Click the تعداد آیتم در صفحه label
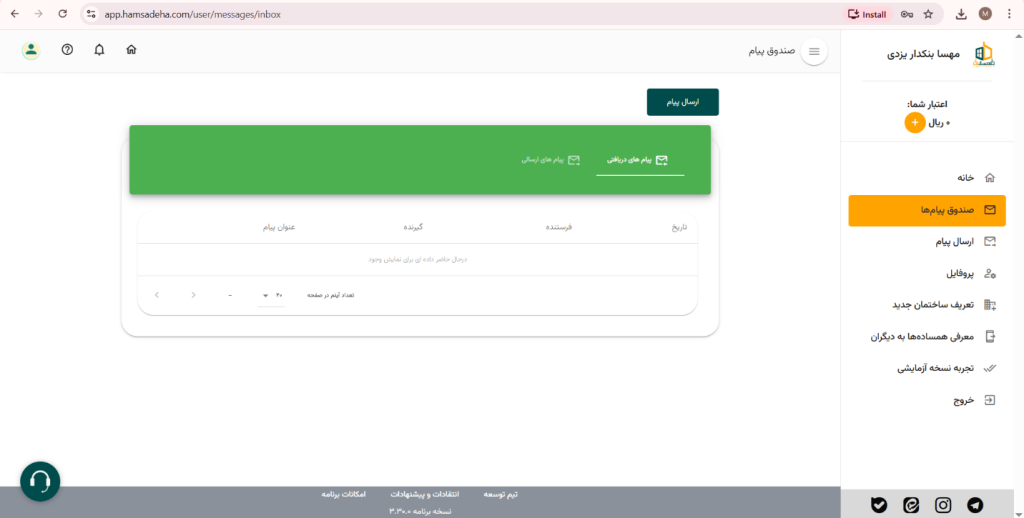The width and height of the screenshot is (1024, 518). (330, 295)
